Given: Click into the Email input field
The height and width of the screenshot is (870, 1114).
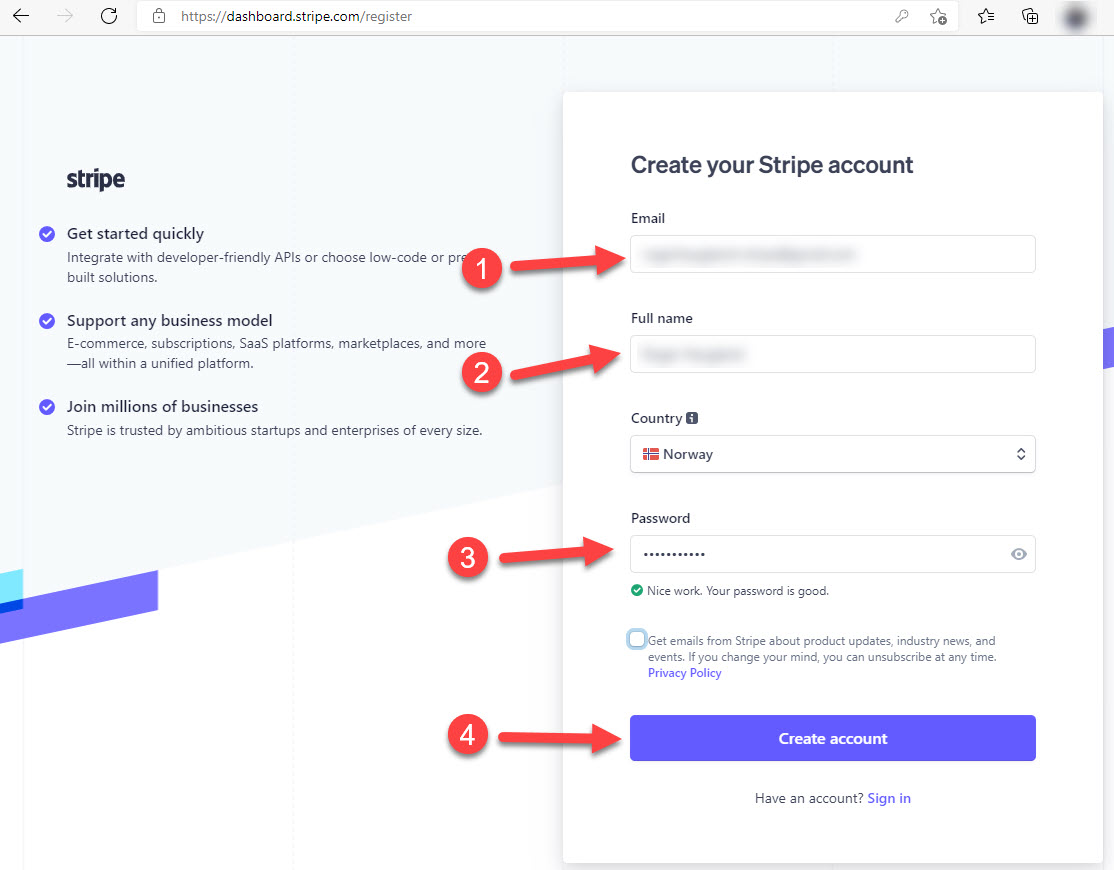Looking at the screenshot, I should 832,254.
